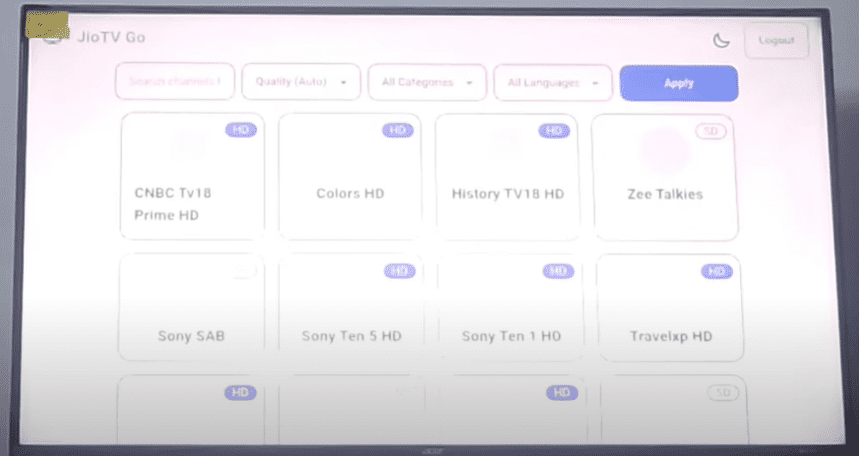859x456 pixels.
Task: Expand the All Categories dropdown
Action: pyautogui.click(x=427, y=82)
